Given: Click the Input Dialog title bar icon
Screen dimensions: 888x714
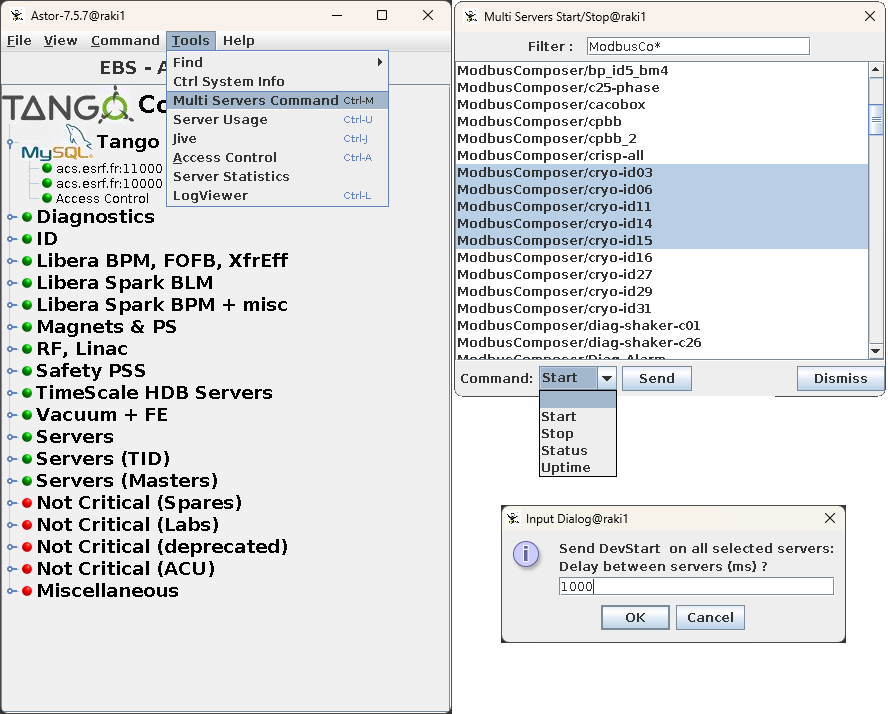Looking at the screenshot, I should coord(513,519).
